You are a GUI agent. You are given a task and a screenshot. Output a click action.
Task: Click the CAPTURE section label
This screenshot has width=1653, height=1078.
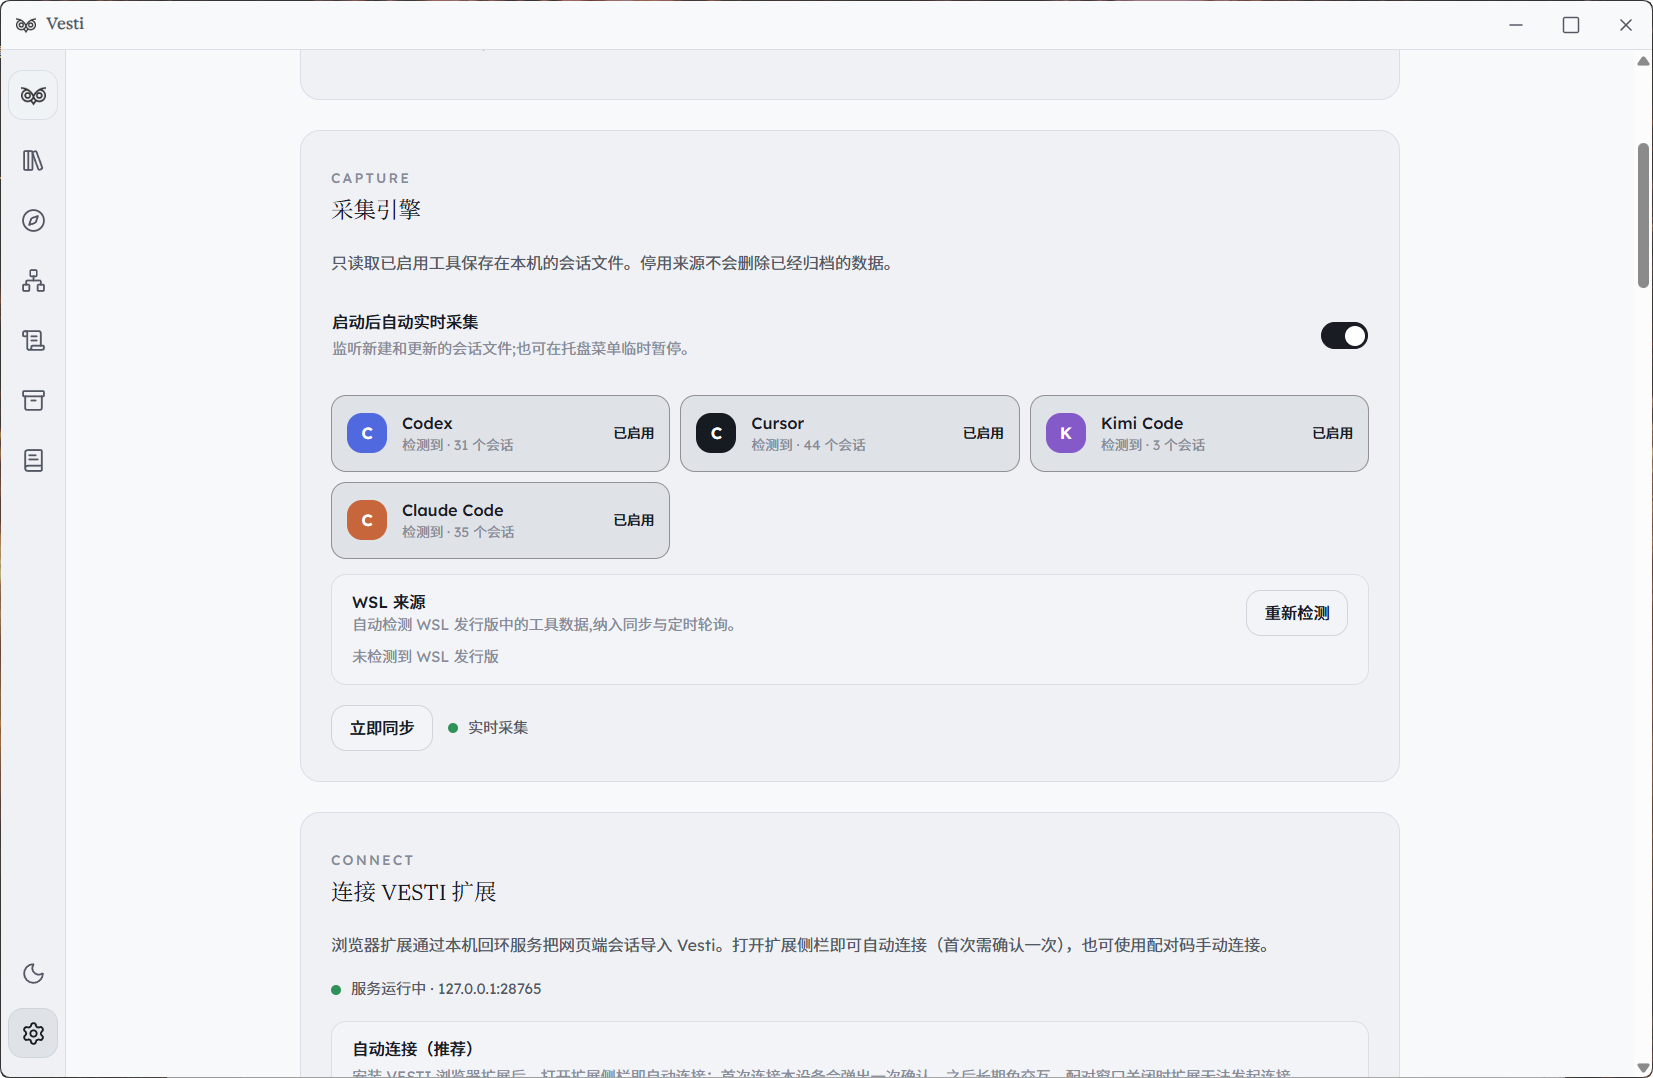click(x=371, y=178)
